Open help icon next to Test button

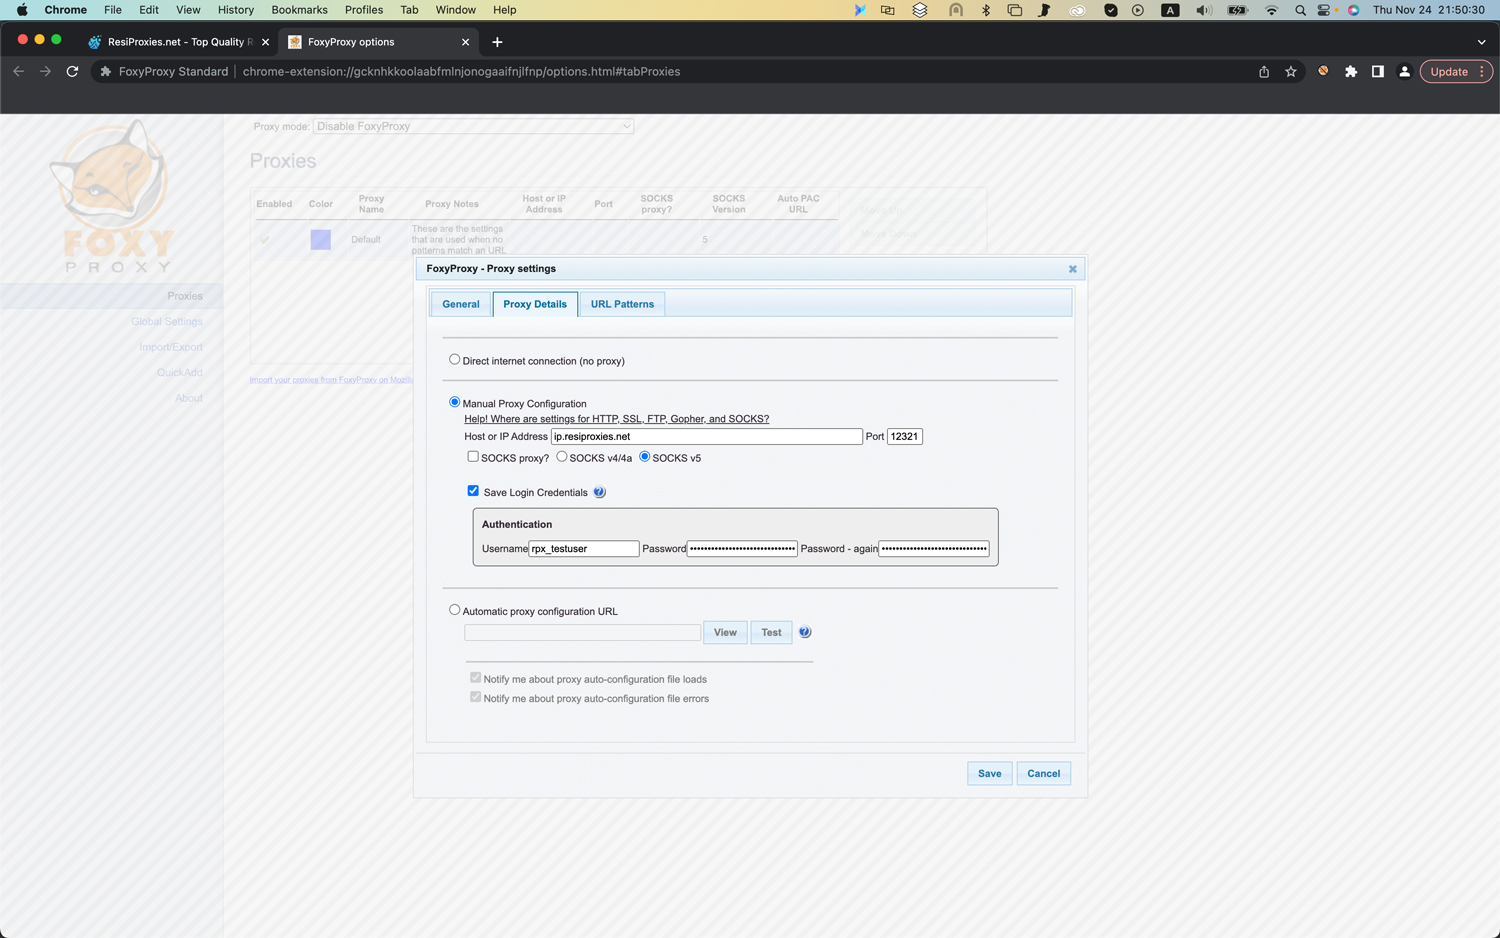pyautogui.click(x=805, y=632)
